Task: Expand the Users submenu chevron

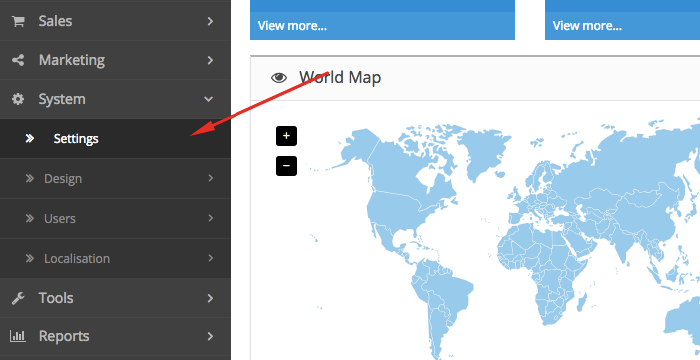Action: click(x=211, y=218)
